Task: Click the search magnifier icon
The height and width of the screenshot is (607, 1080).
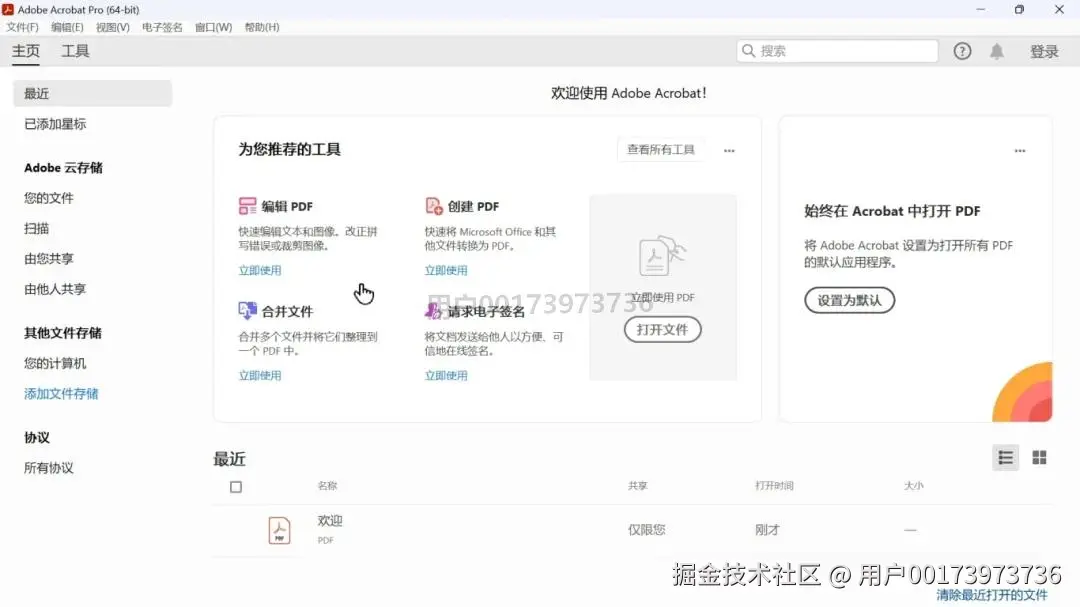Action: [748, 50]
